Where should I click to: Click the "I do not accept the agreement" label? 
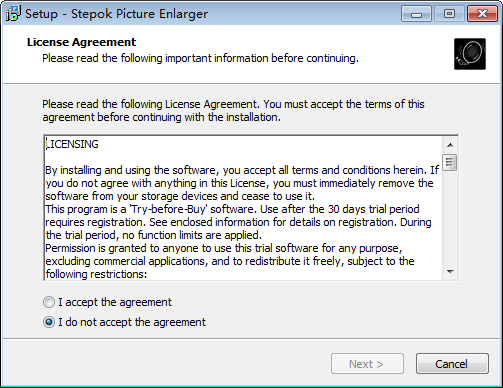pos(132,322)
